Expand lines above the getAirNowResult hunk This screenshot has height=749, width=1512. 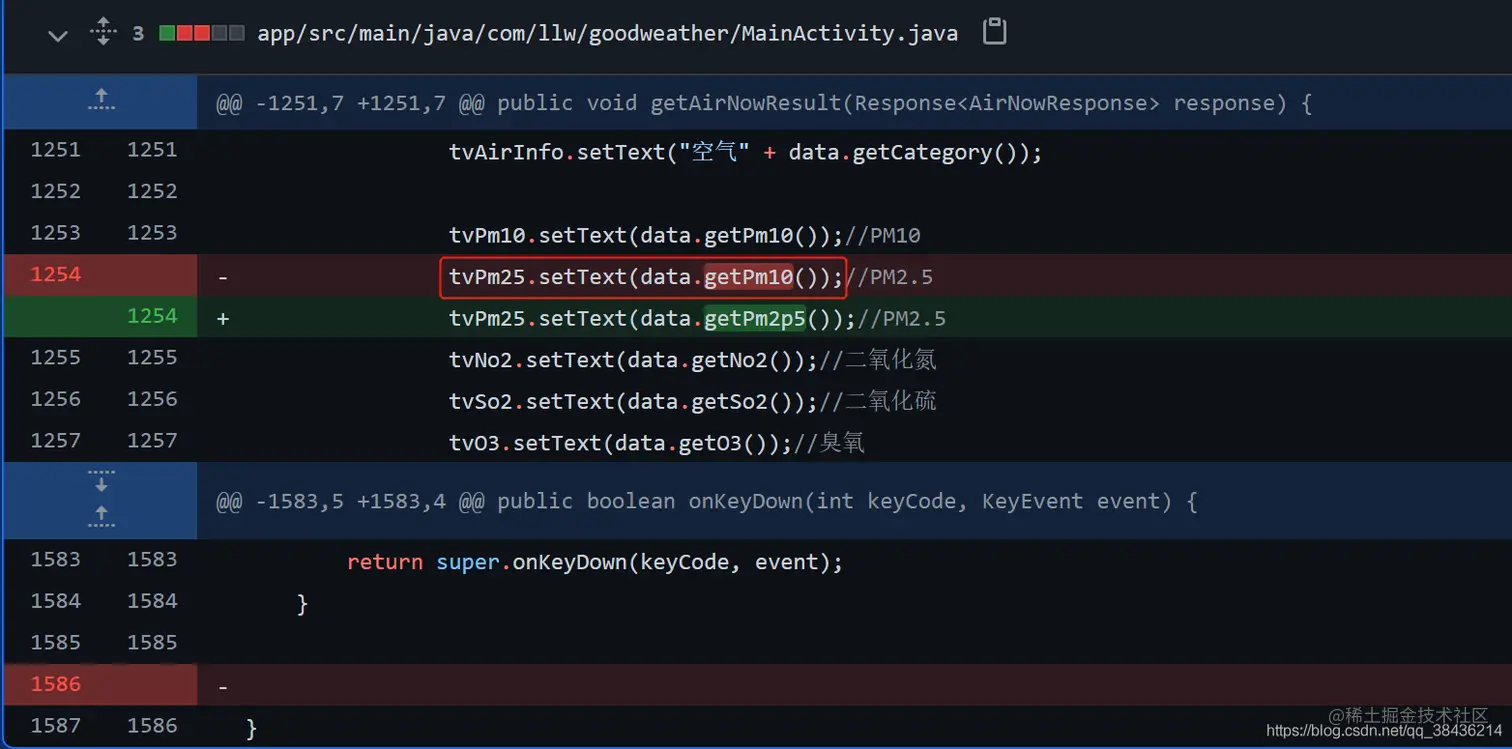click(101, 99)
